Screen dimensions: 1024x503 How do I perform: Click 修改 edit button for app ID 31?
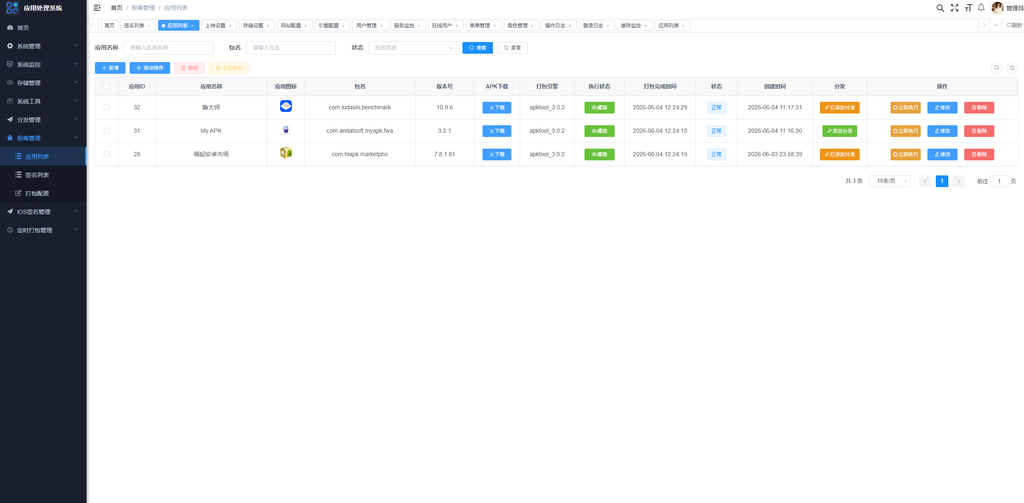942,131
